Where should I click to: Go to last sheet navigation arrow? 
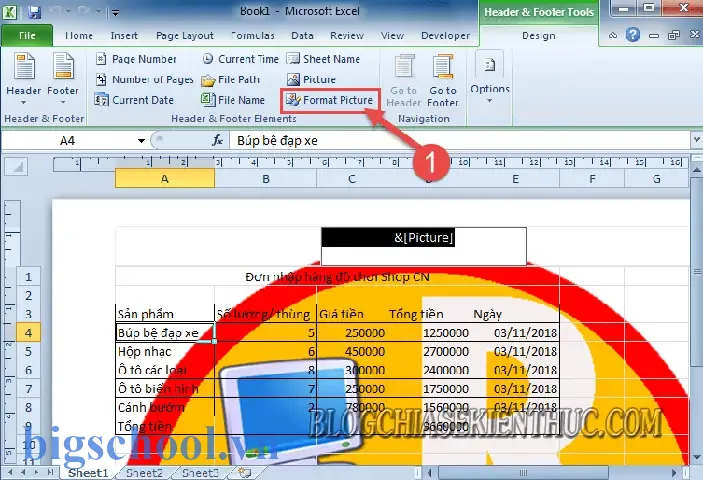pos(50,472)
